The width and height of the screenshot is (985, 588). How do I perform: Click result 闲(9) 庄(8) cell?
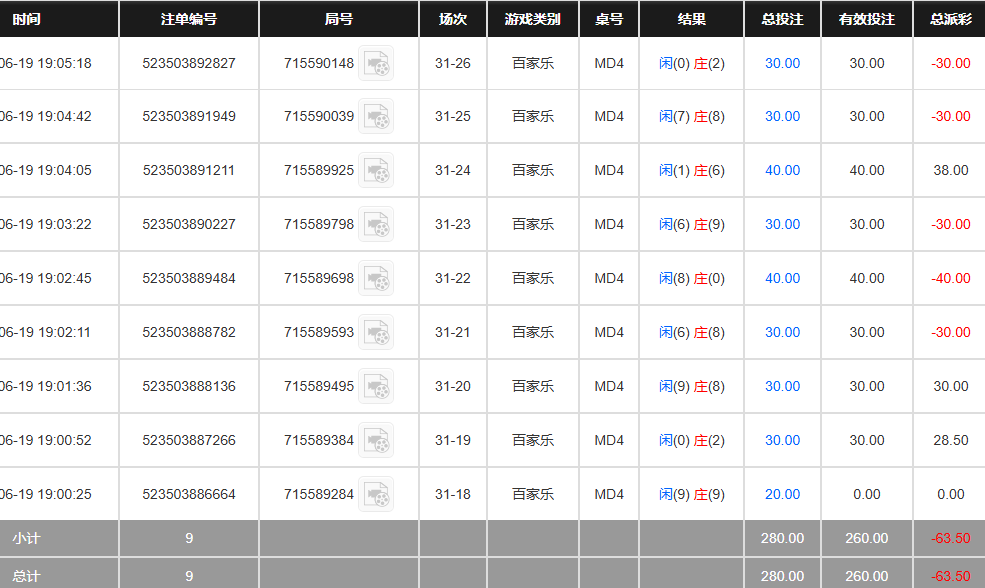[692, 386]
